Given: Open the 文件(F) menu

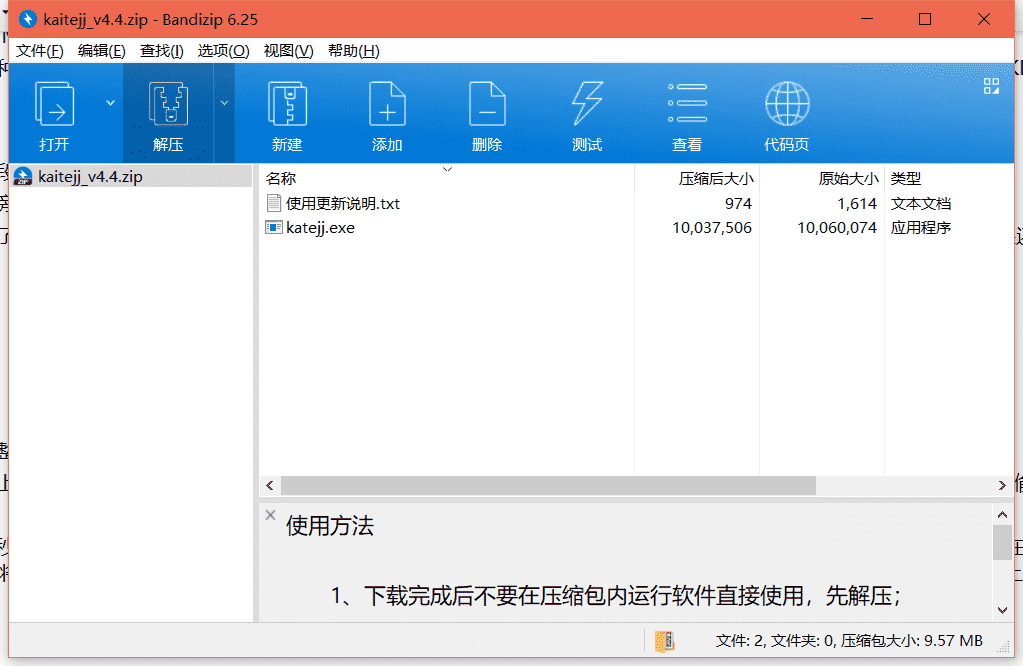Looking at the screenshot, I should (x=40, y=51).
